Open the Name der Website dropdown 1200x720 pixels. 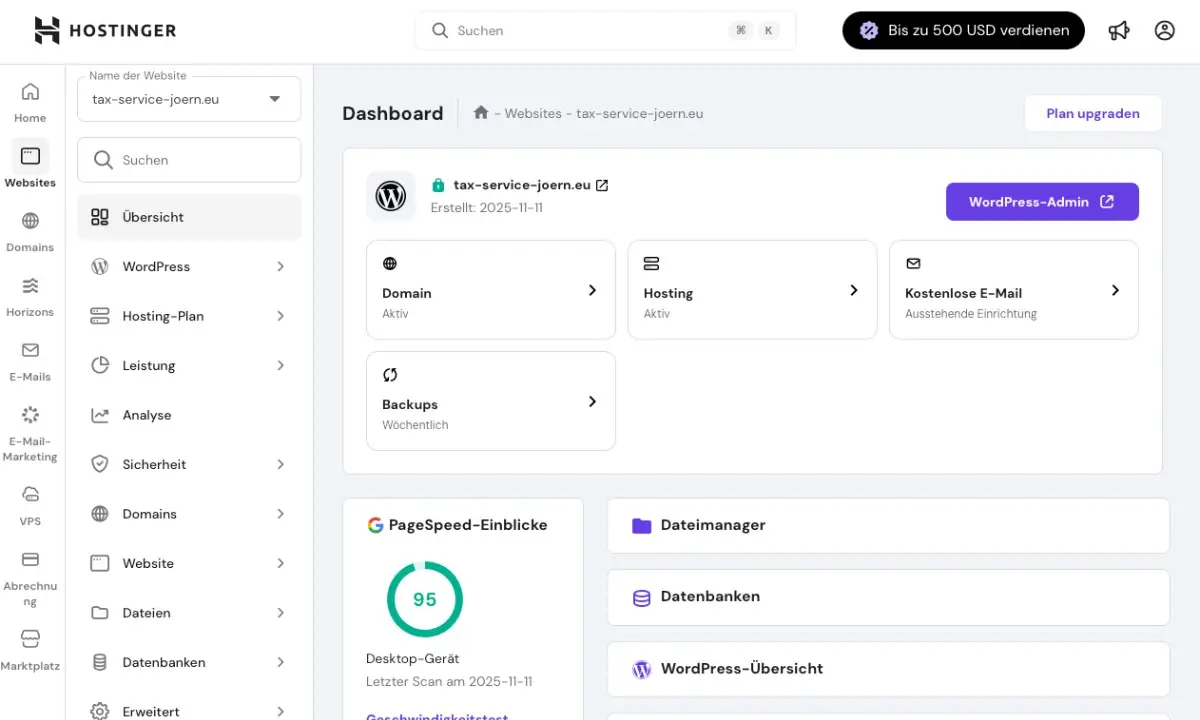(189, 99)
